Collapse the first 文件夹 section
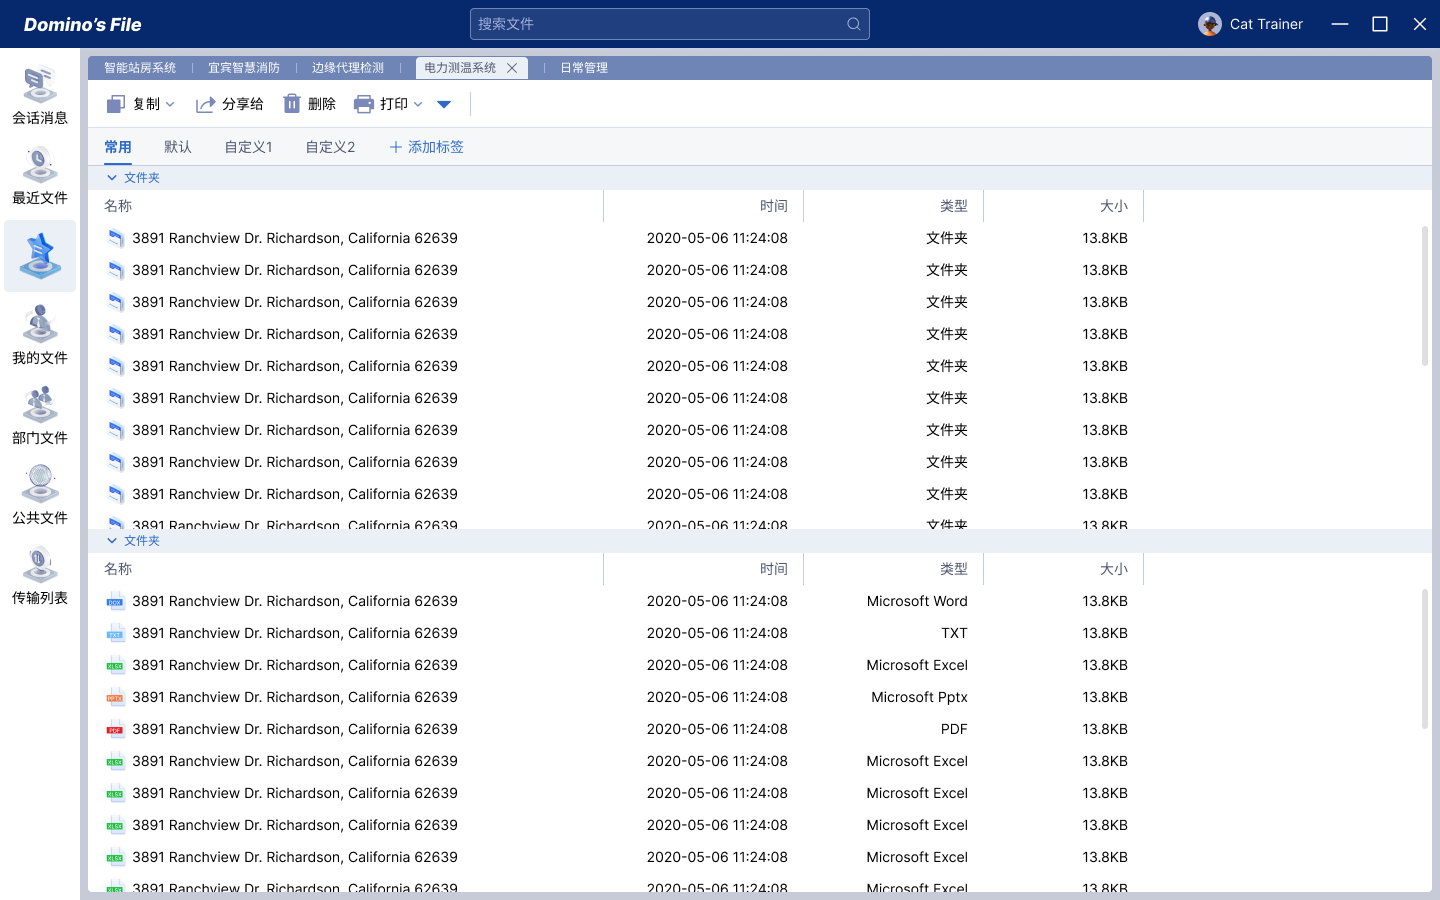The width and height of the screenshot is (1440, 900). pos(112,178)
